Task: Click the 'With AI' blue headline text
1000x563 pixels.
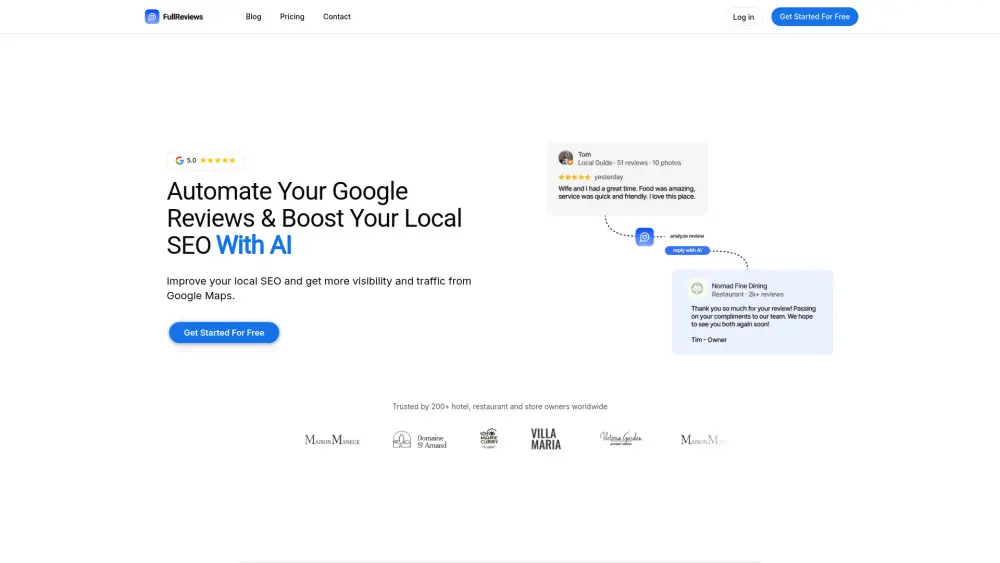Action: pyautogui.click(x=254, y=245)
